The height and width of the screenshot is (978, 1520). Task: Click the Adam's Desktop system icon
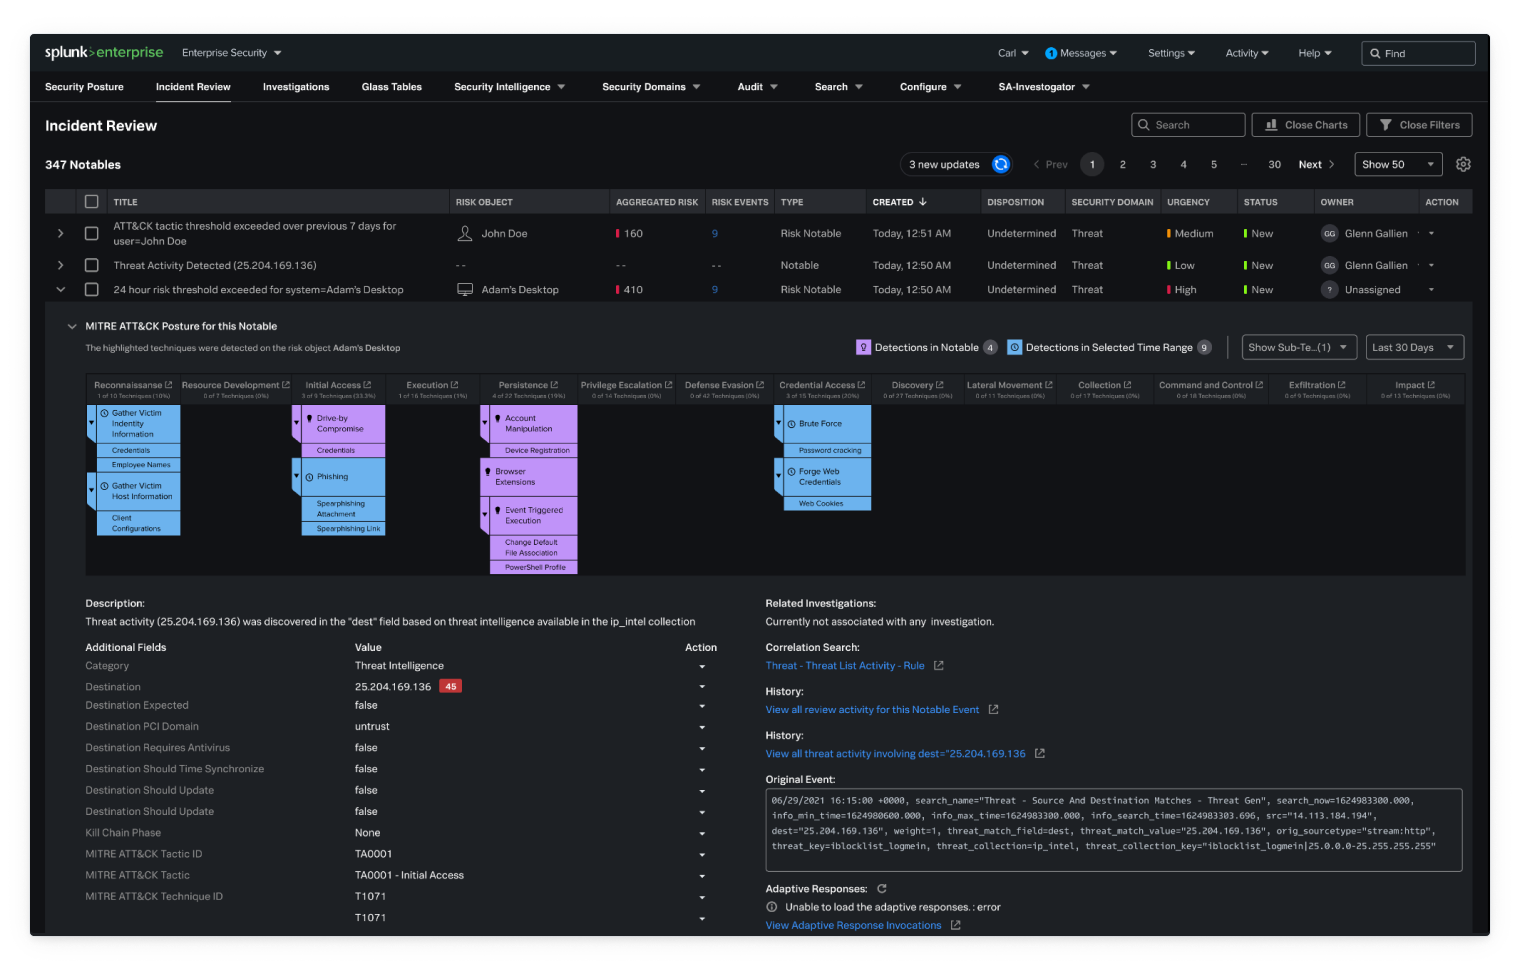click(464, 289)
